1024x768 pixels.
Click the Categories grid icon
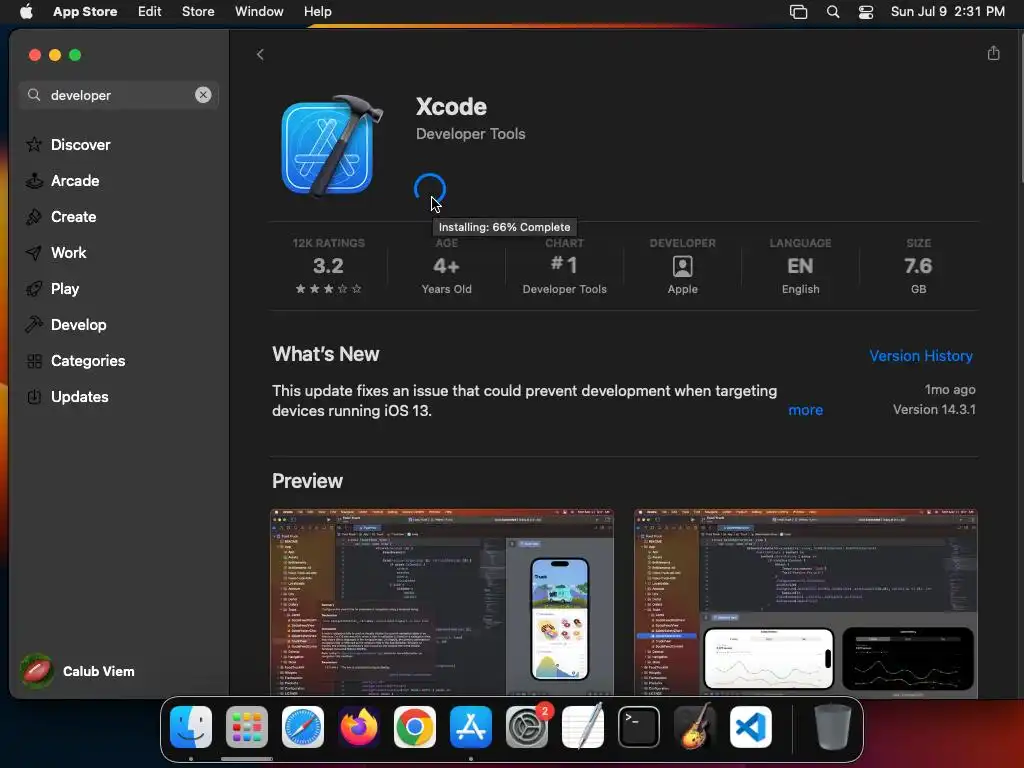(34, 360)
